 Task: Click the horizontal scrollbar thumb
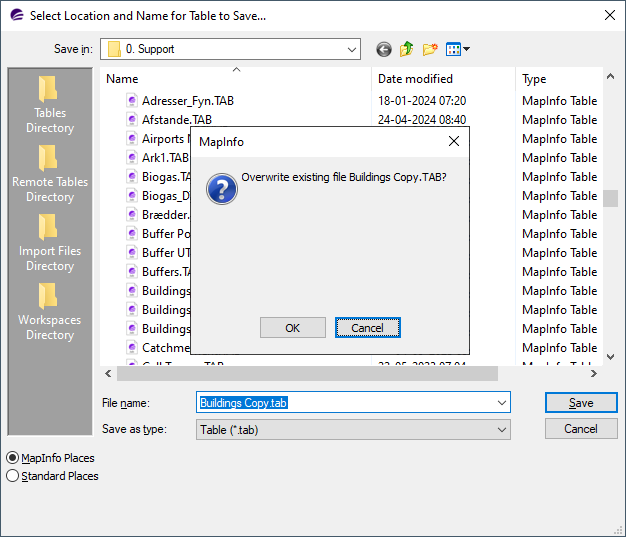pyautogui.click(x=307, y=374)
